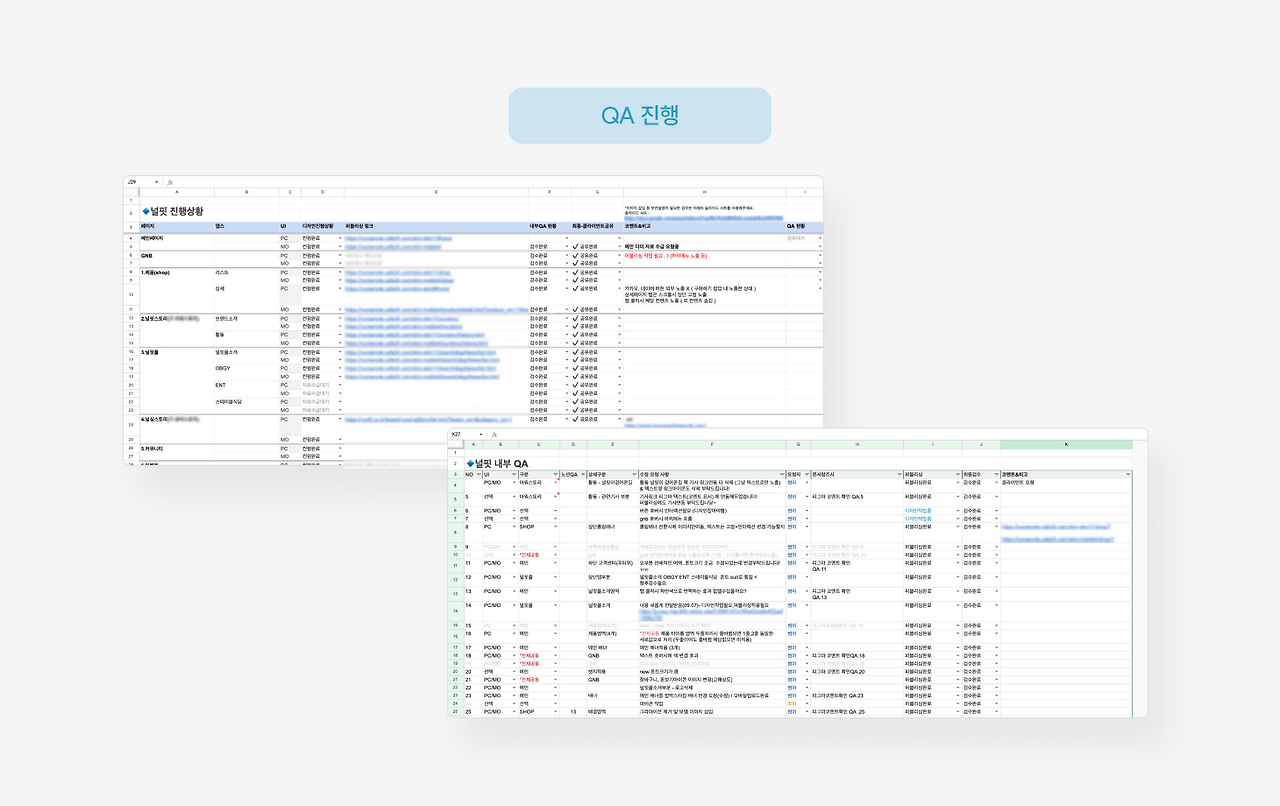1280x806 pixels.
Task: Open the 상세구분 column filter icon
Action: point(634,474)
